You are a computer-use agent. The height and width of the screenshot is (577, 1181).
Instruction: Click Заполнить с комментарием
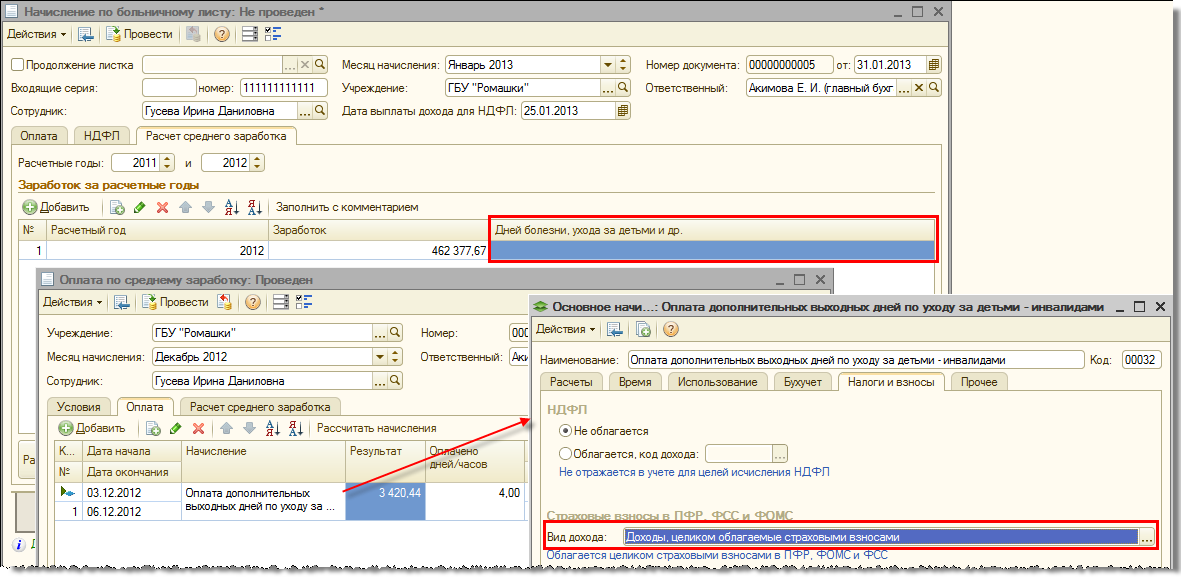pyautogui.click(x=347, y=207)
